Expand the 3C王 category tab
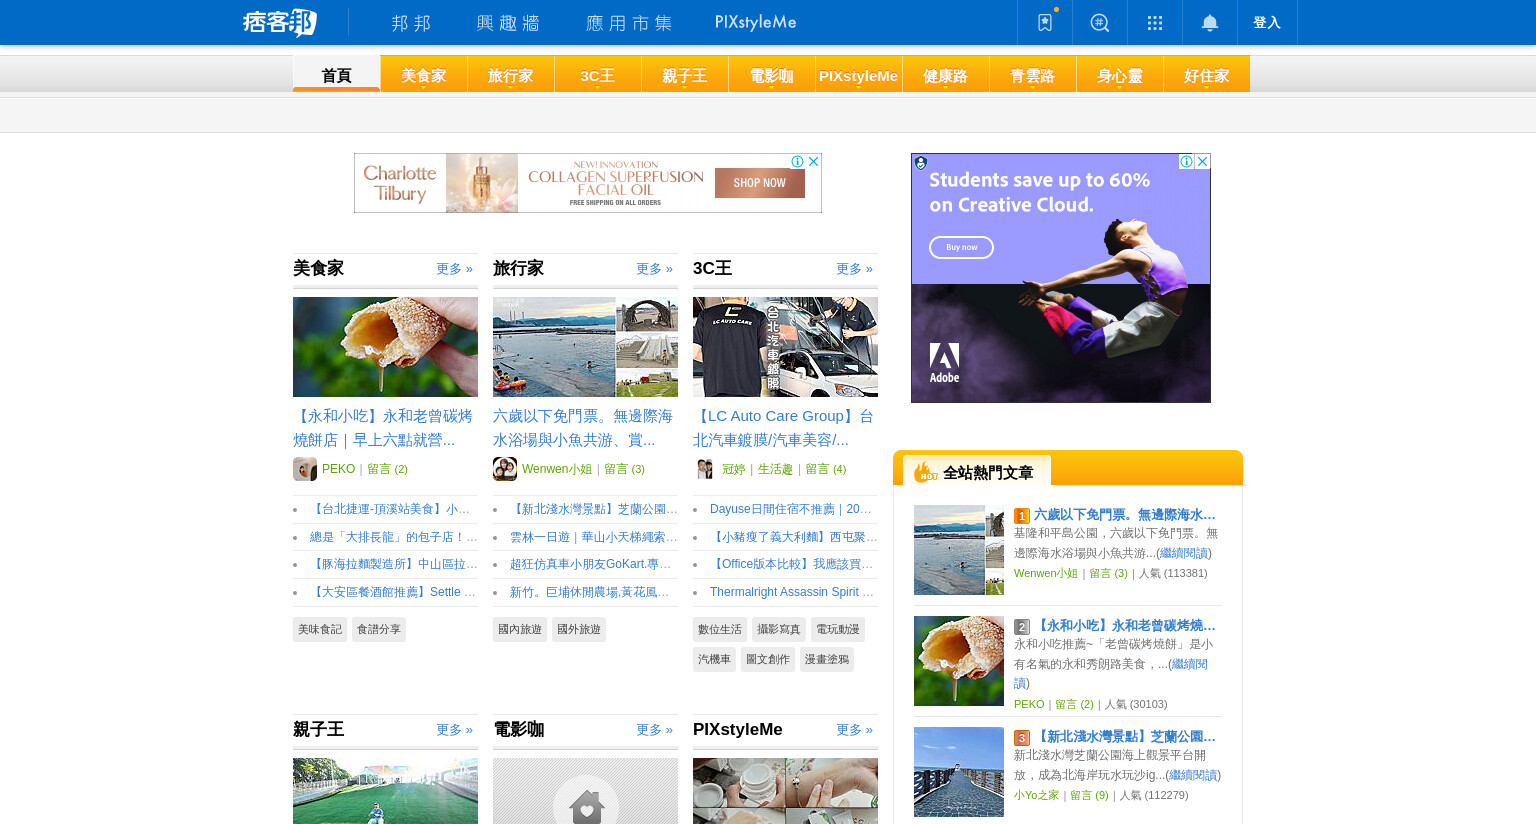1536x824 pixels. click(598, 75)
